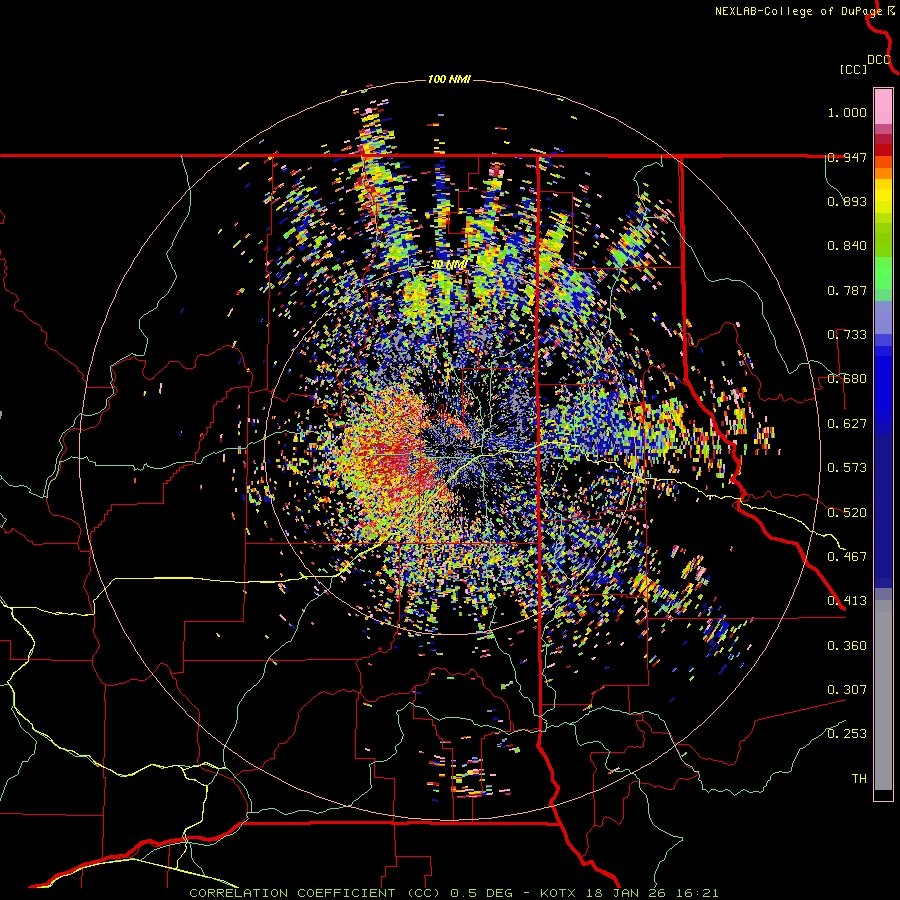Click the 0.467 scale label

[x=847, y=557]
